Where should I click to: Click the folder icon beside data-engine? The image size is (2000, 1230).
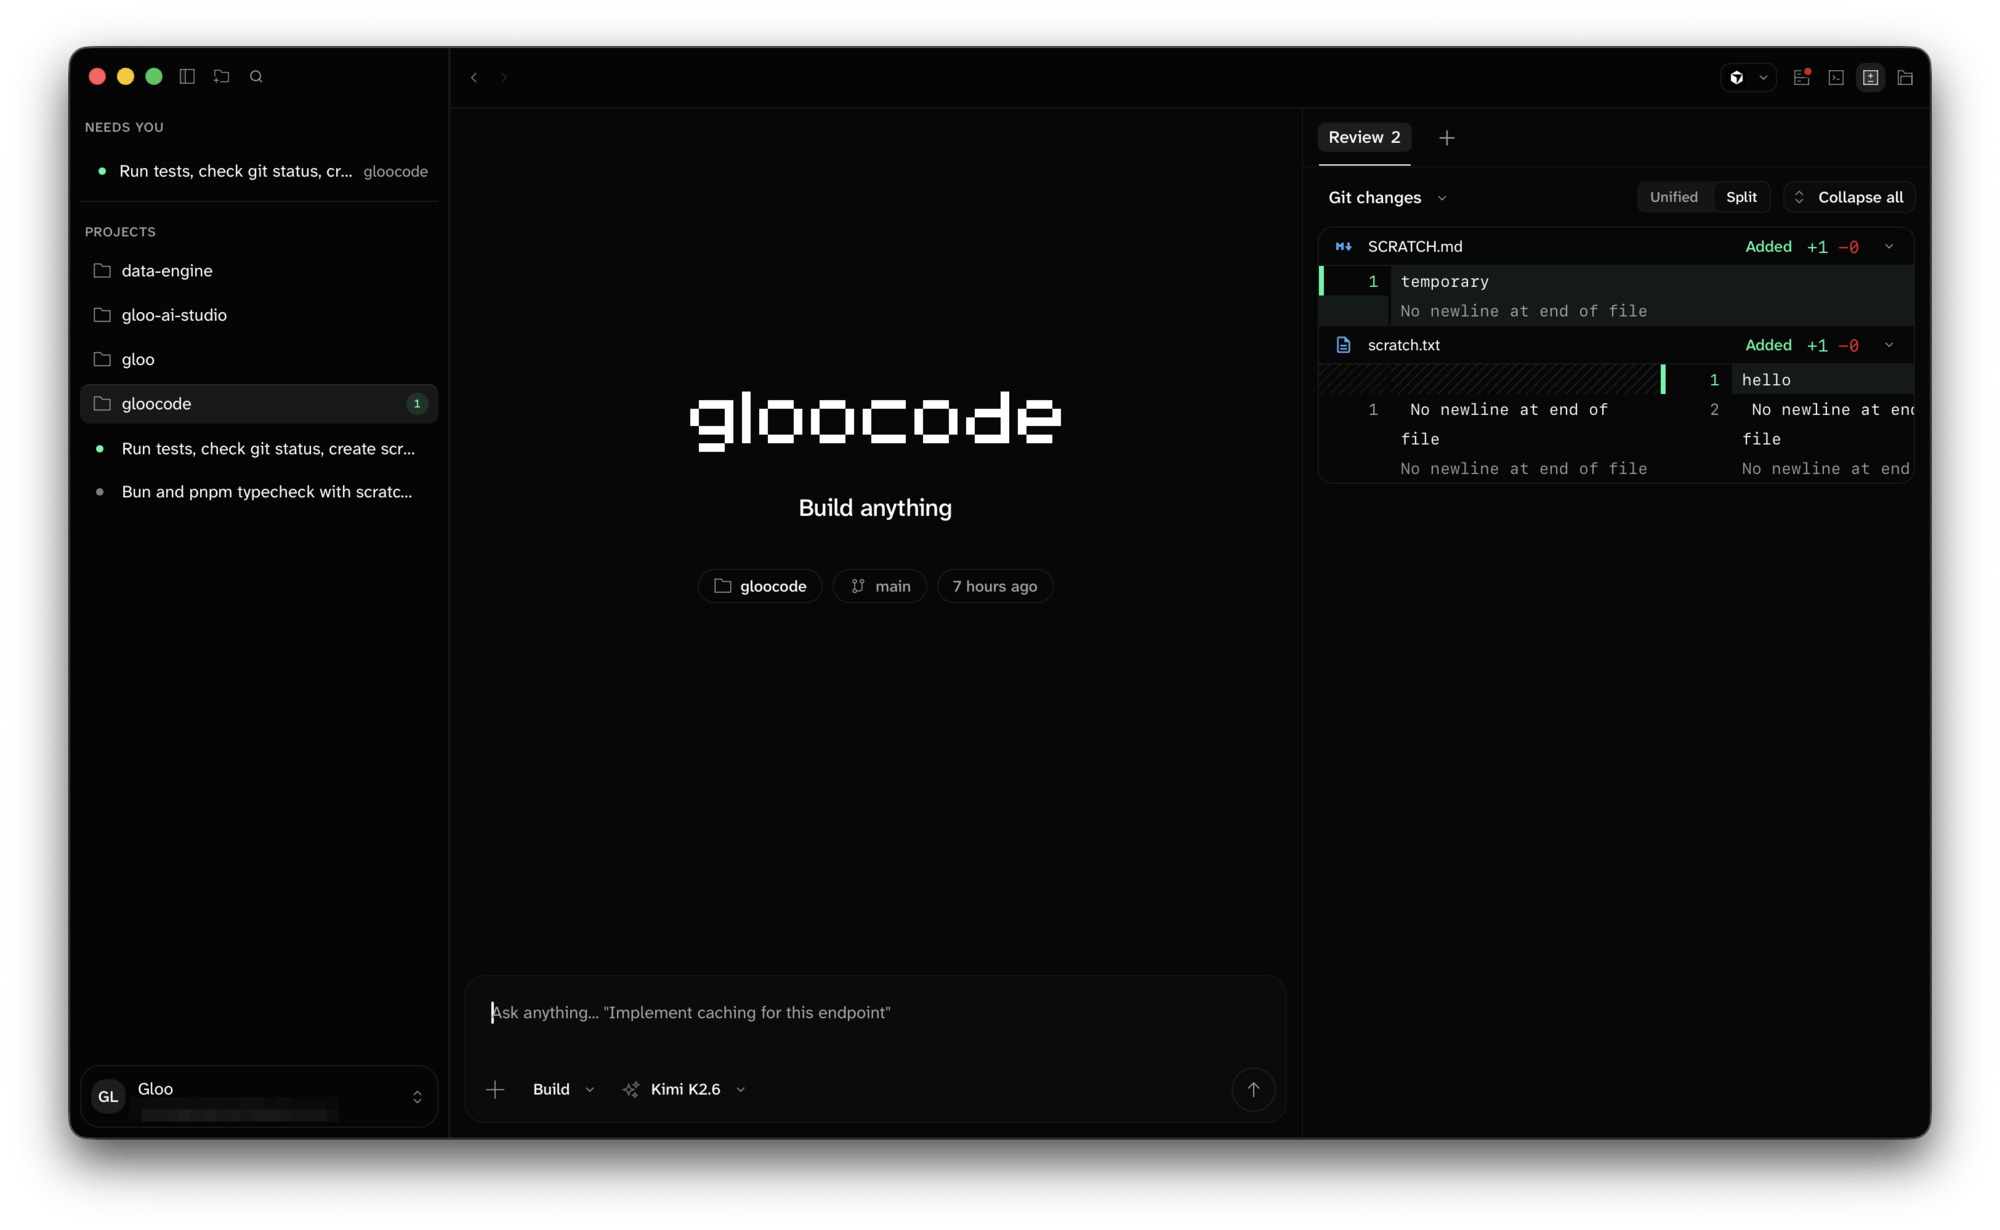point(101,271)
